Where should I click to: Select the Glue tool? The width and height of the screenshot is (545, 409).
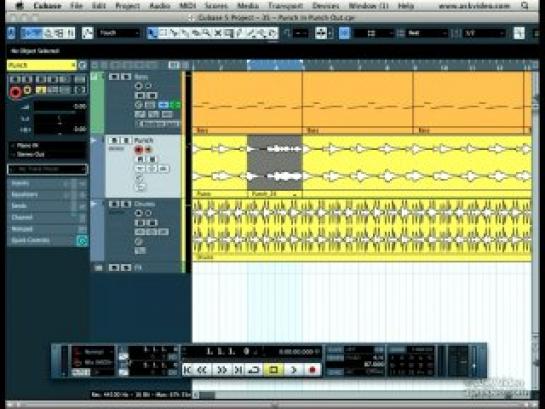[x=185, y=33]
